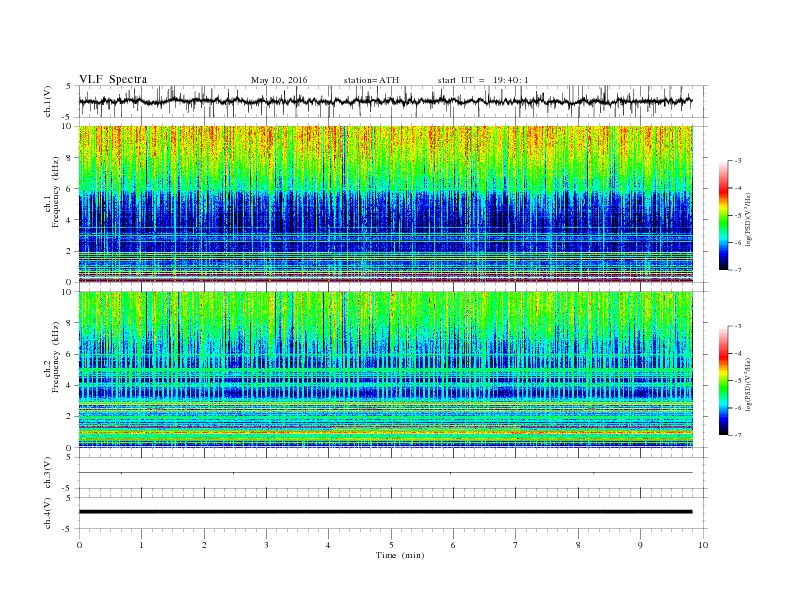Click the 4 kHz tick on ch.1 frequency axis
Image resolution: width=792 pixels, height=612 pixels.
coord(70,220)
